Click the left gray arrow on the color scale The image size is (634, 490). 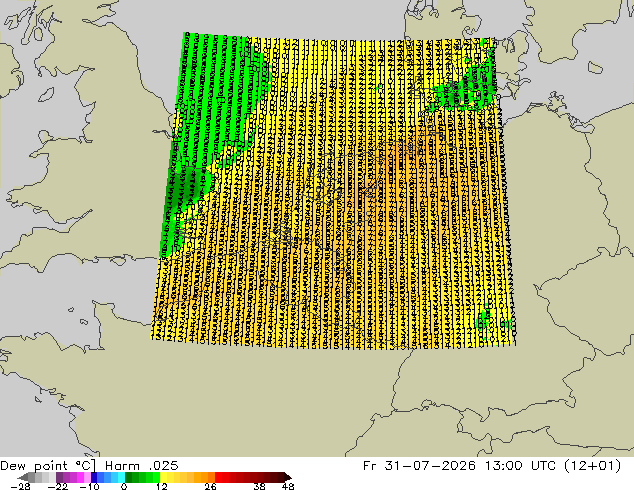(23, 477)
